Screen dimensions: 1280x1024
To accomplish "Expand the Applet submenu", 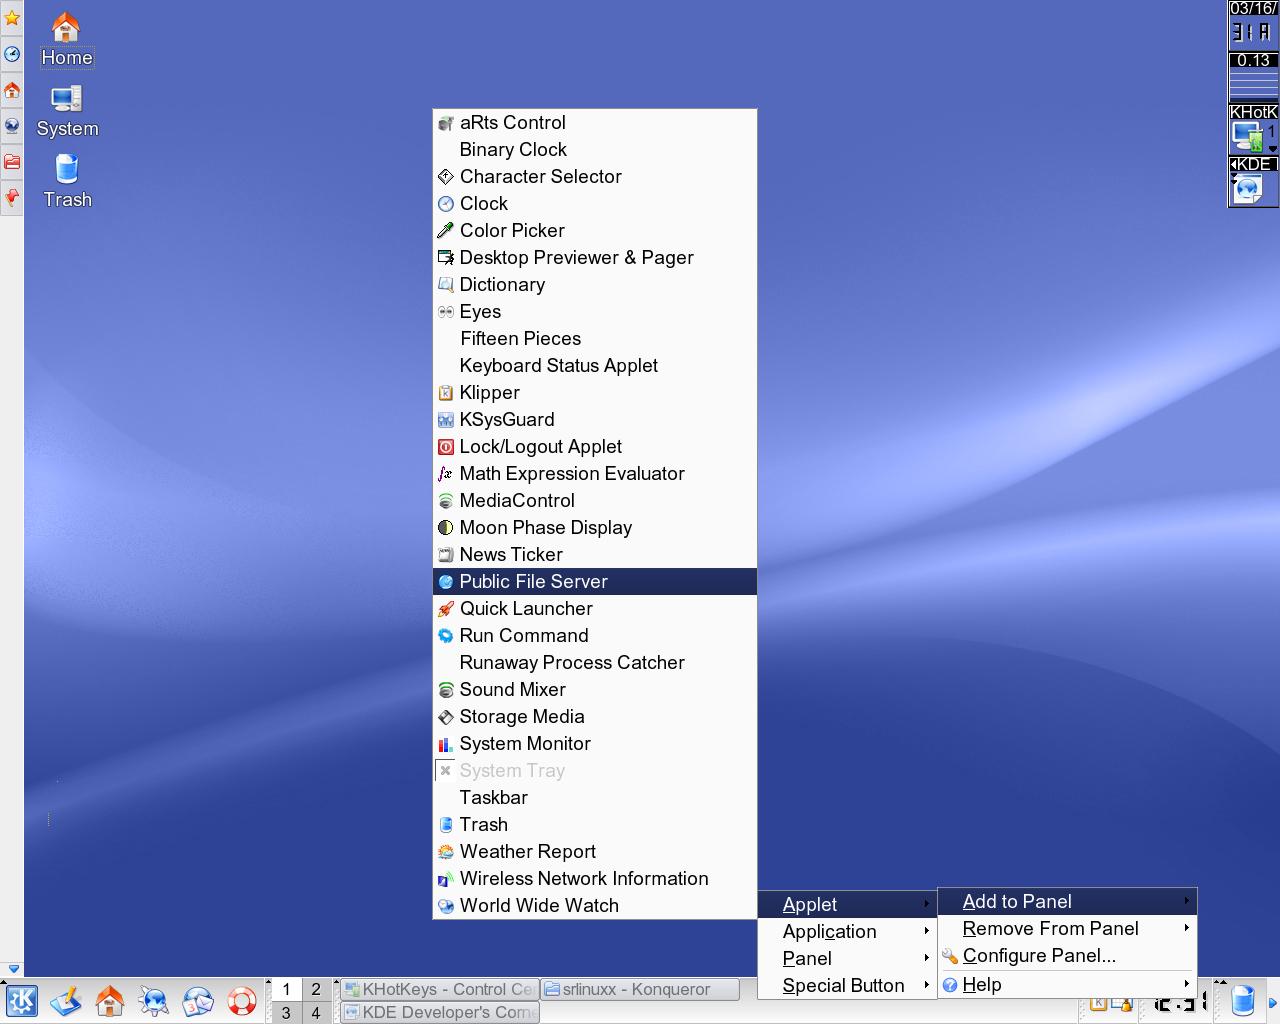I will 847,904.
